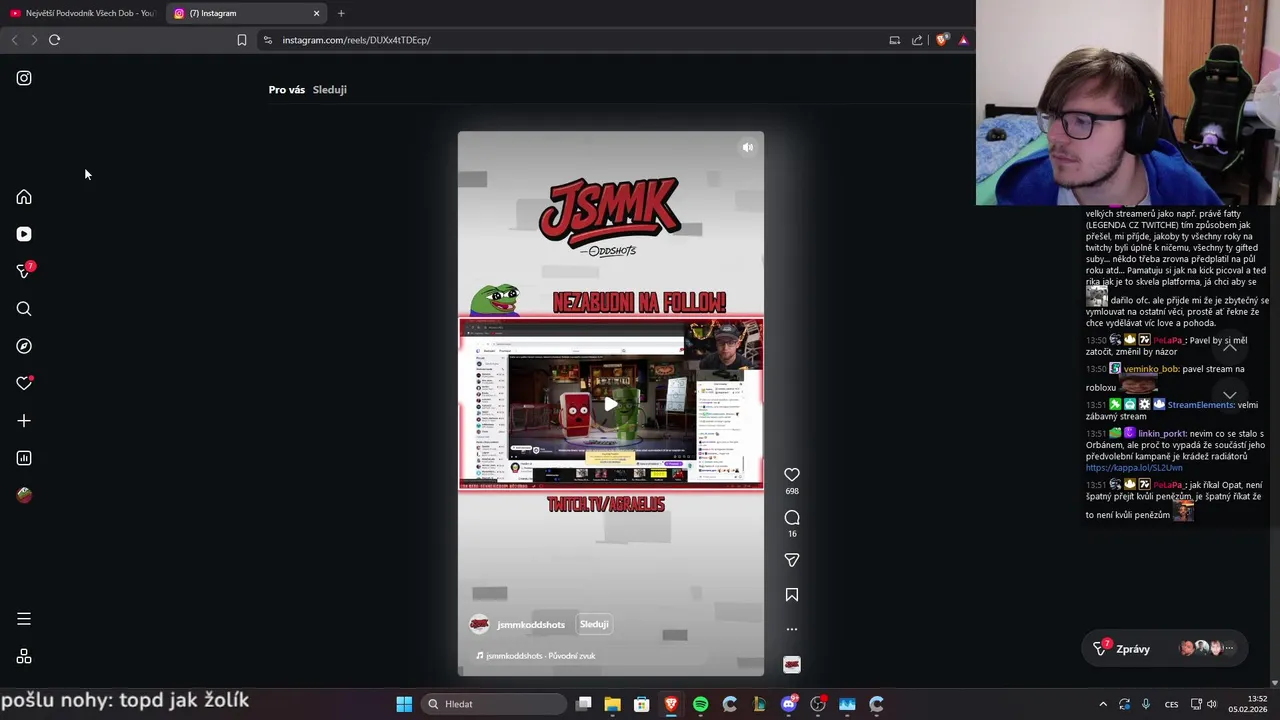Screen dimensions: 1280x720
Task: Open the jsmmkoddshots username link
Action: 531,625
